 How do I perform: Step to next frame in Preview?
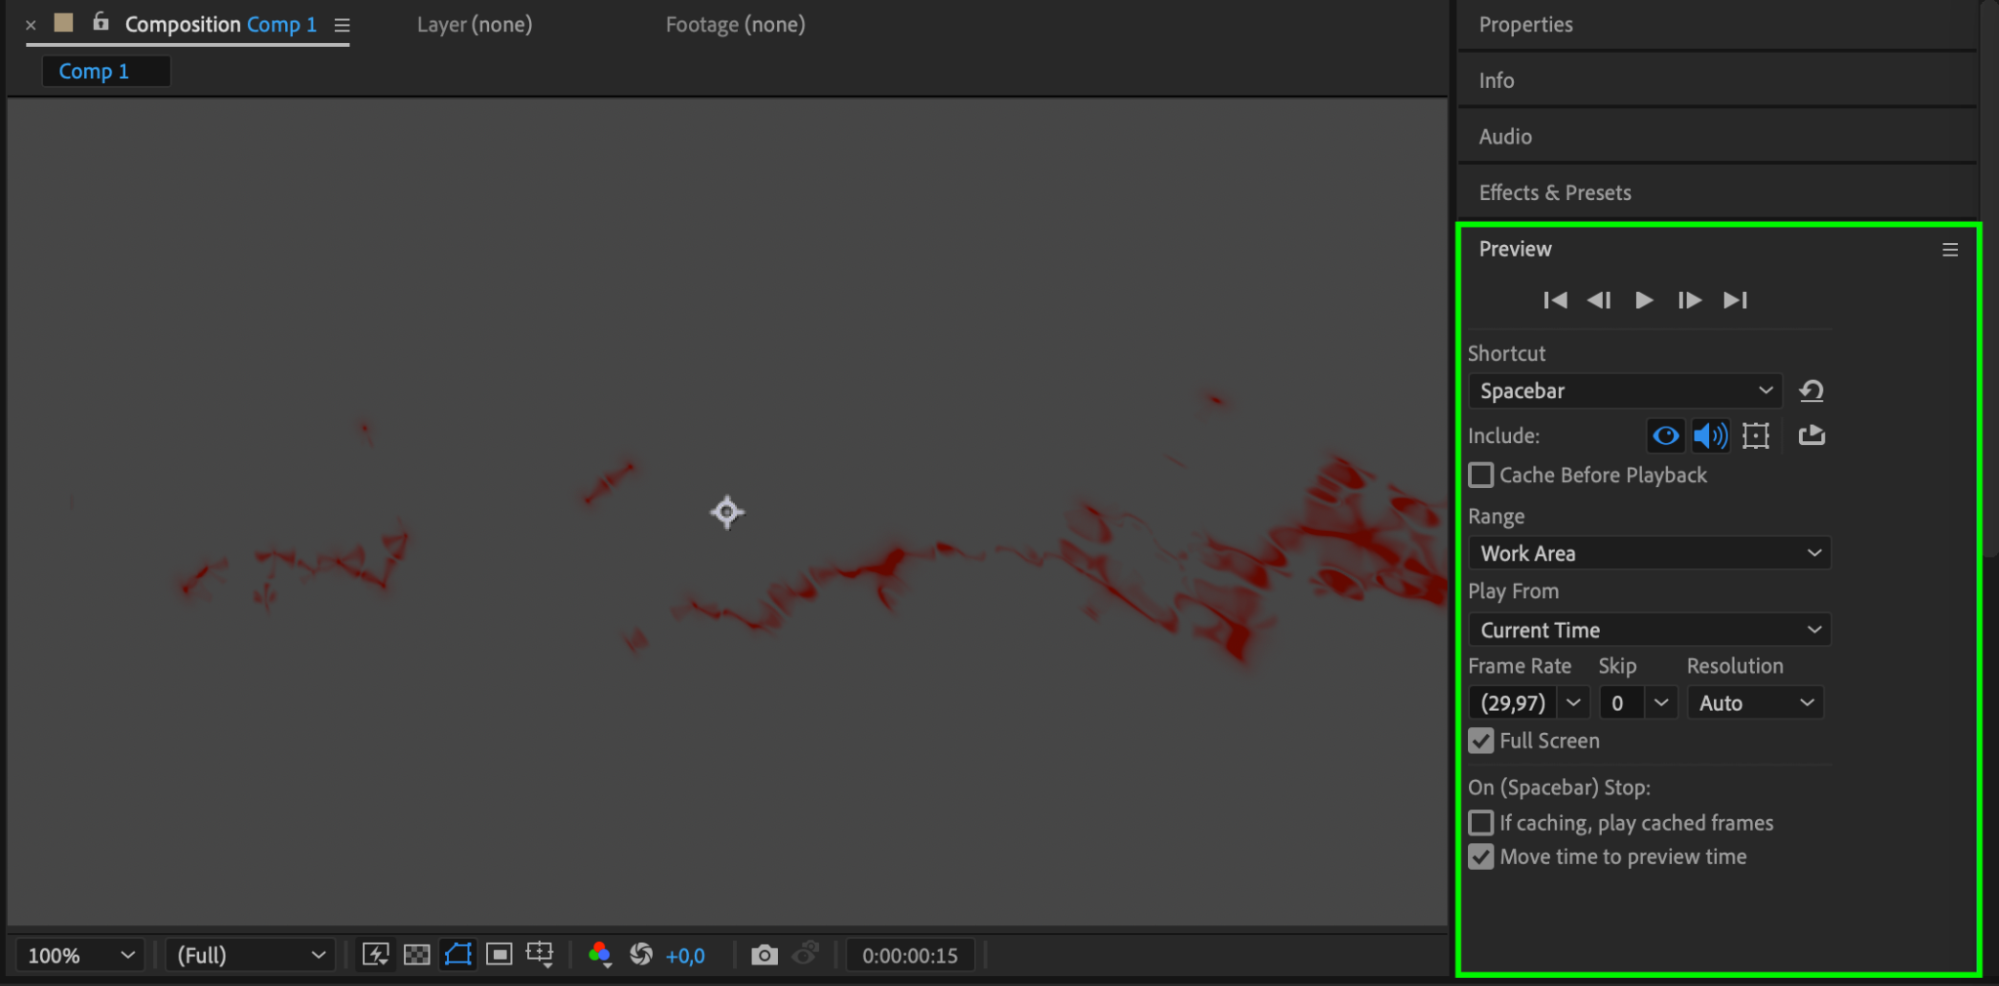pos(1689,300)
